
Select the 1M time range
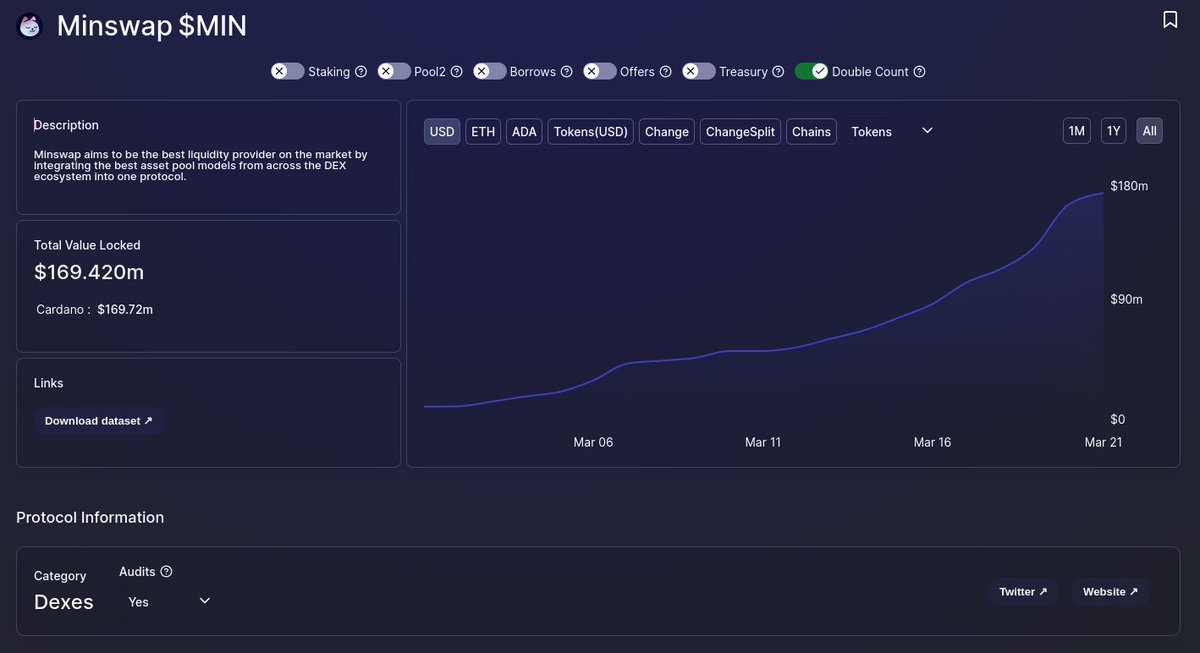(x=1076, y=130)
